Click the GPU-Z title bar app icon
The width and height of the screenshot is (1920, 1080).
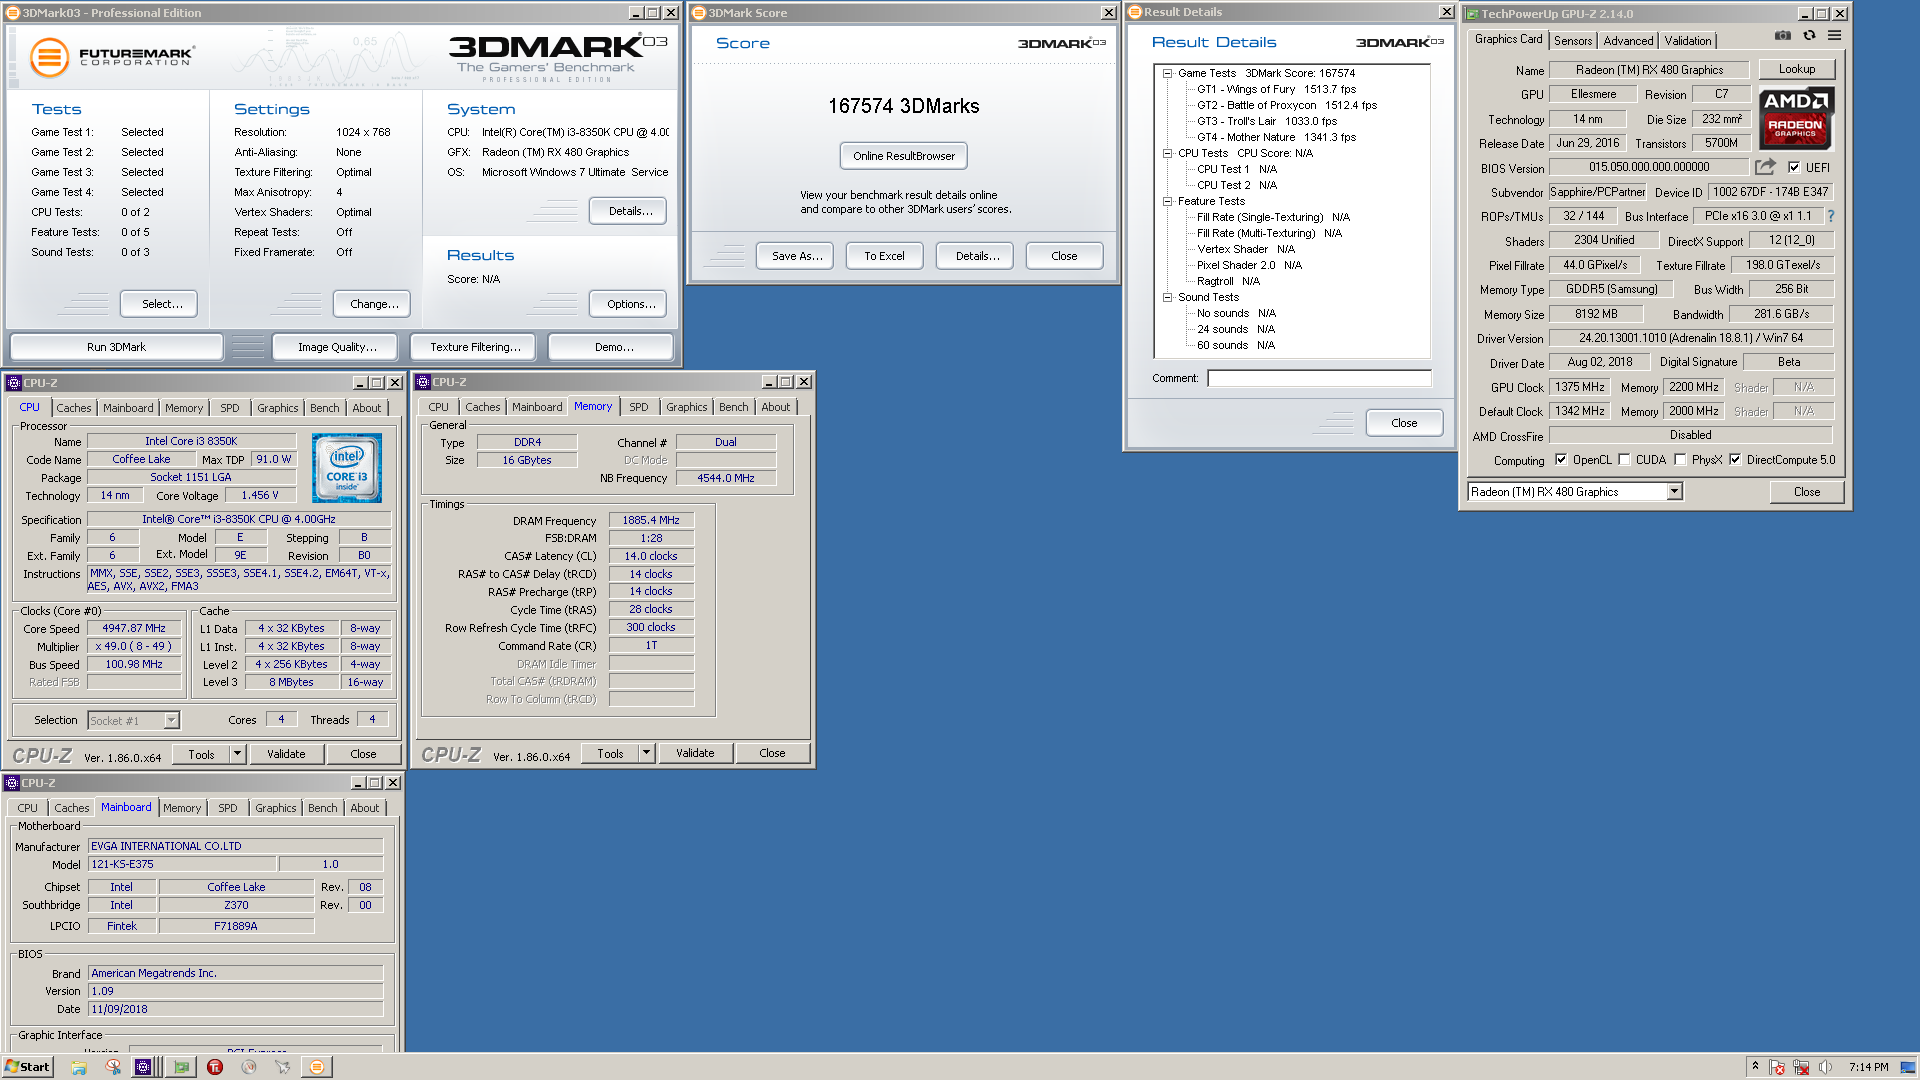1471,14
